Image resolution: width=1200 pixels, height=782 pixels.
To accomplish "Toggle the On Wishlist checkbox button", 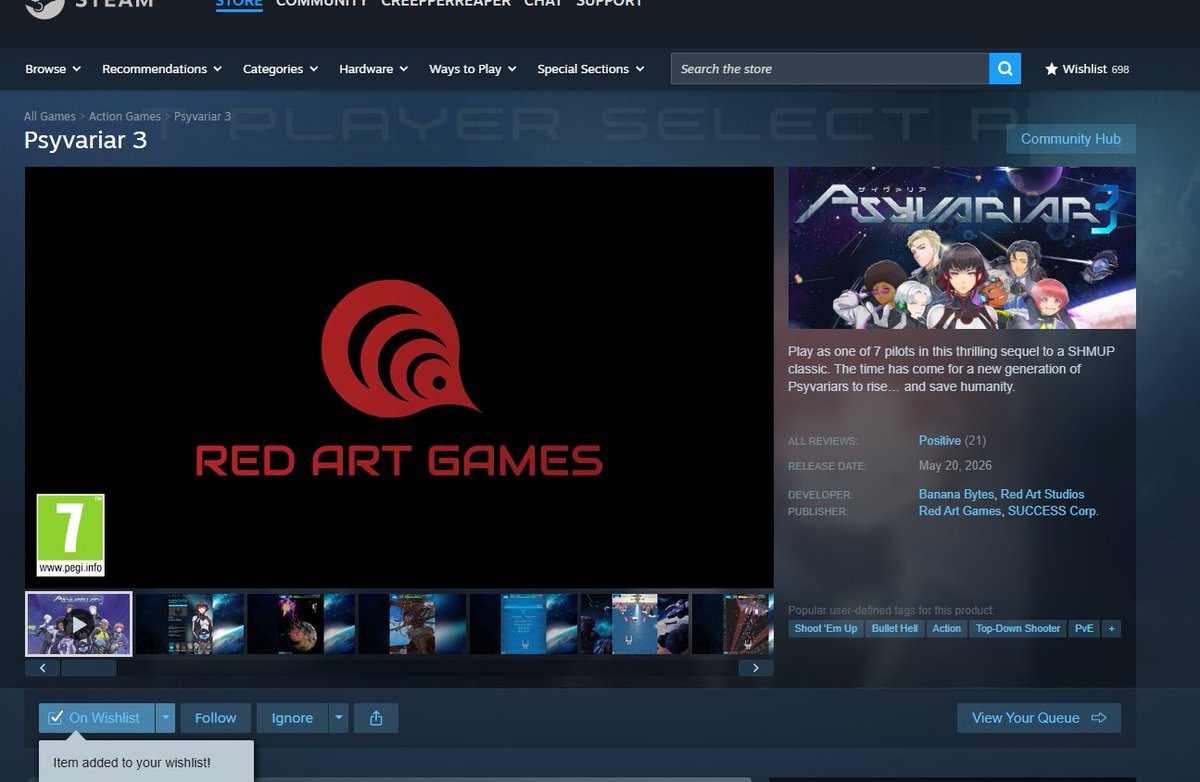I will click(96, 718).
